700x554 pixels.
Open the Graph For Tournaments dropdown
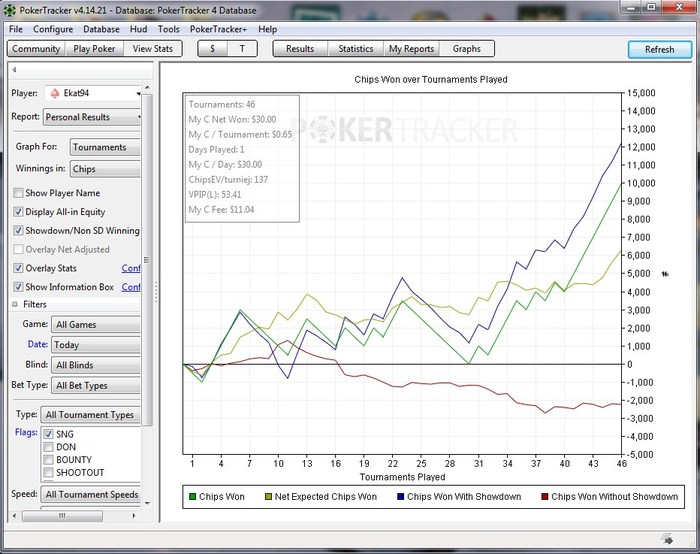(x=105, y=147)
